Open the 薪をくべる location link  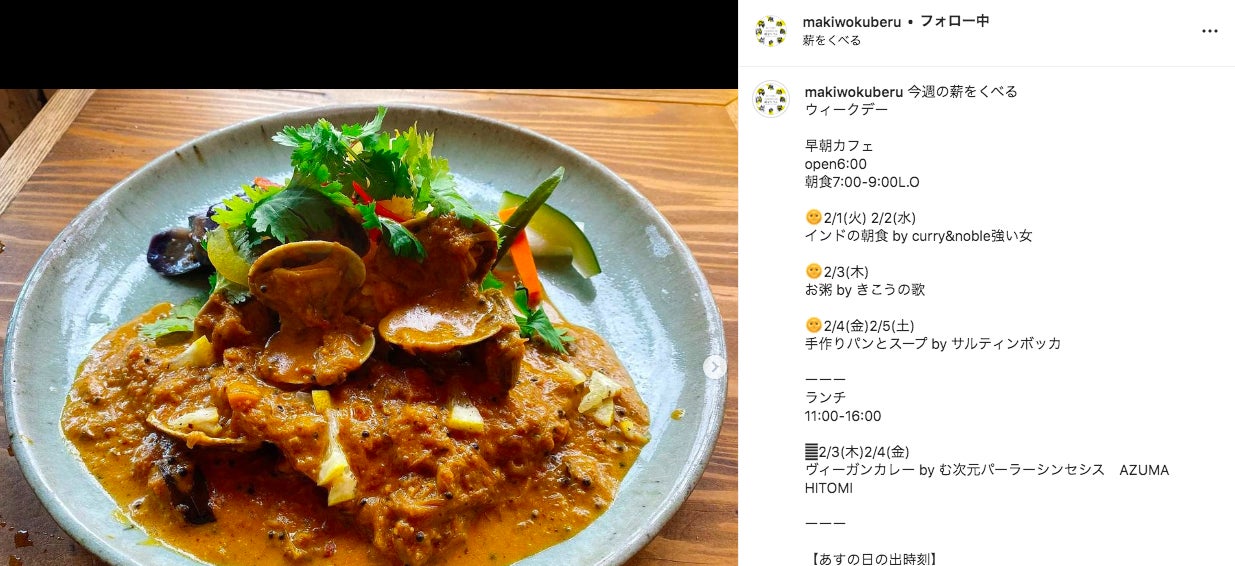832,40
